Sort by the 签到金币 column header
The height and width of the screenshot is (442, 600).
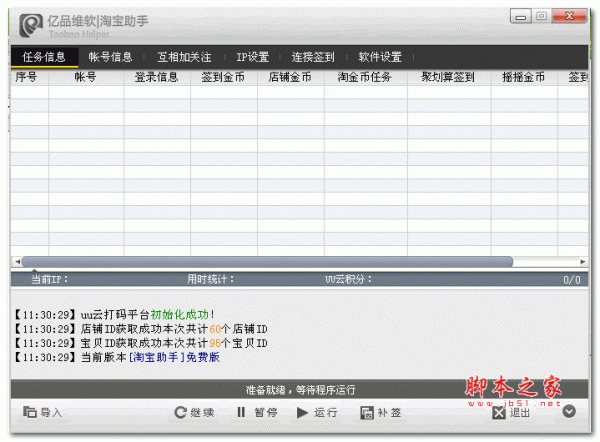click(x=223, y=77)
